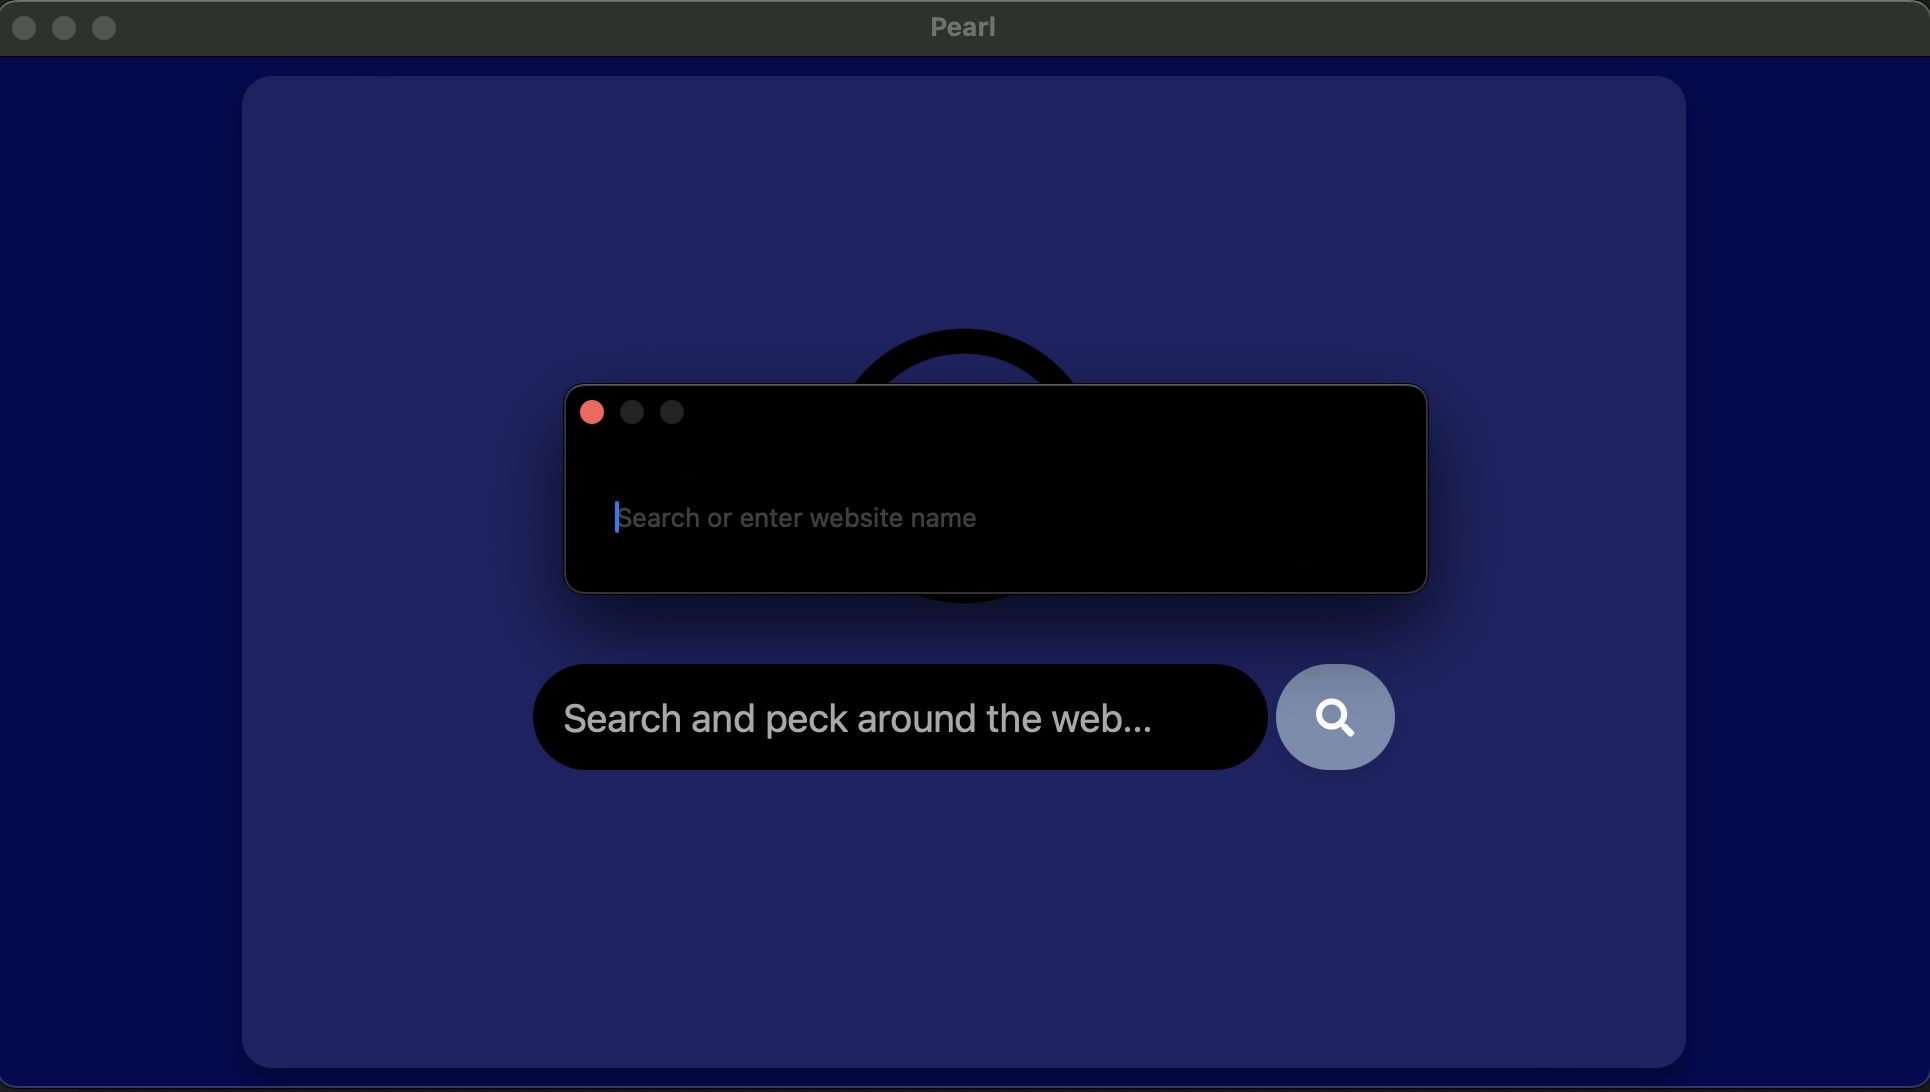Click the top arc of the Pearl logo
The image size is (1930, 1092).
pos(962,345)
